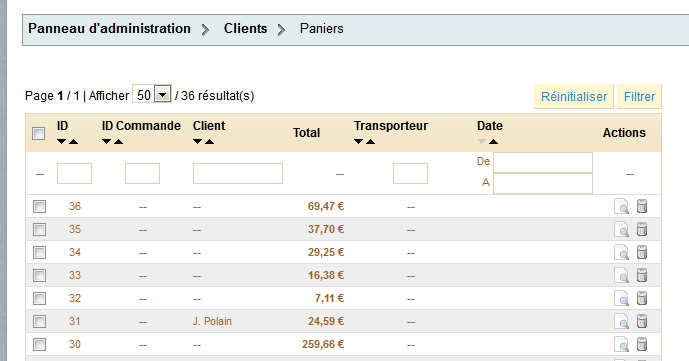Sort Client column descending arrow

[197, 142]
